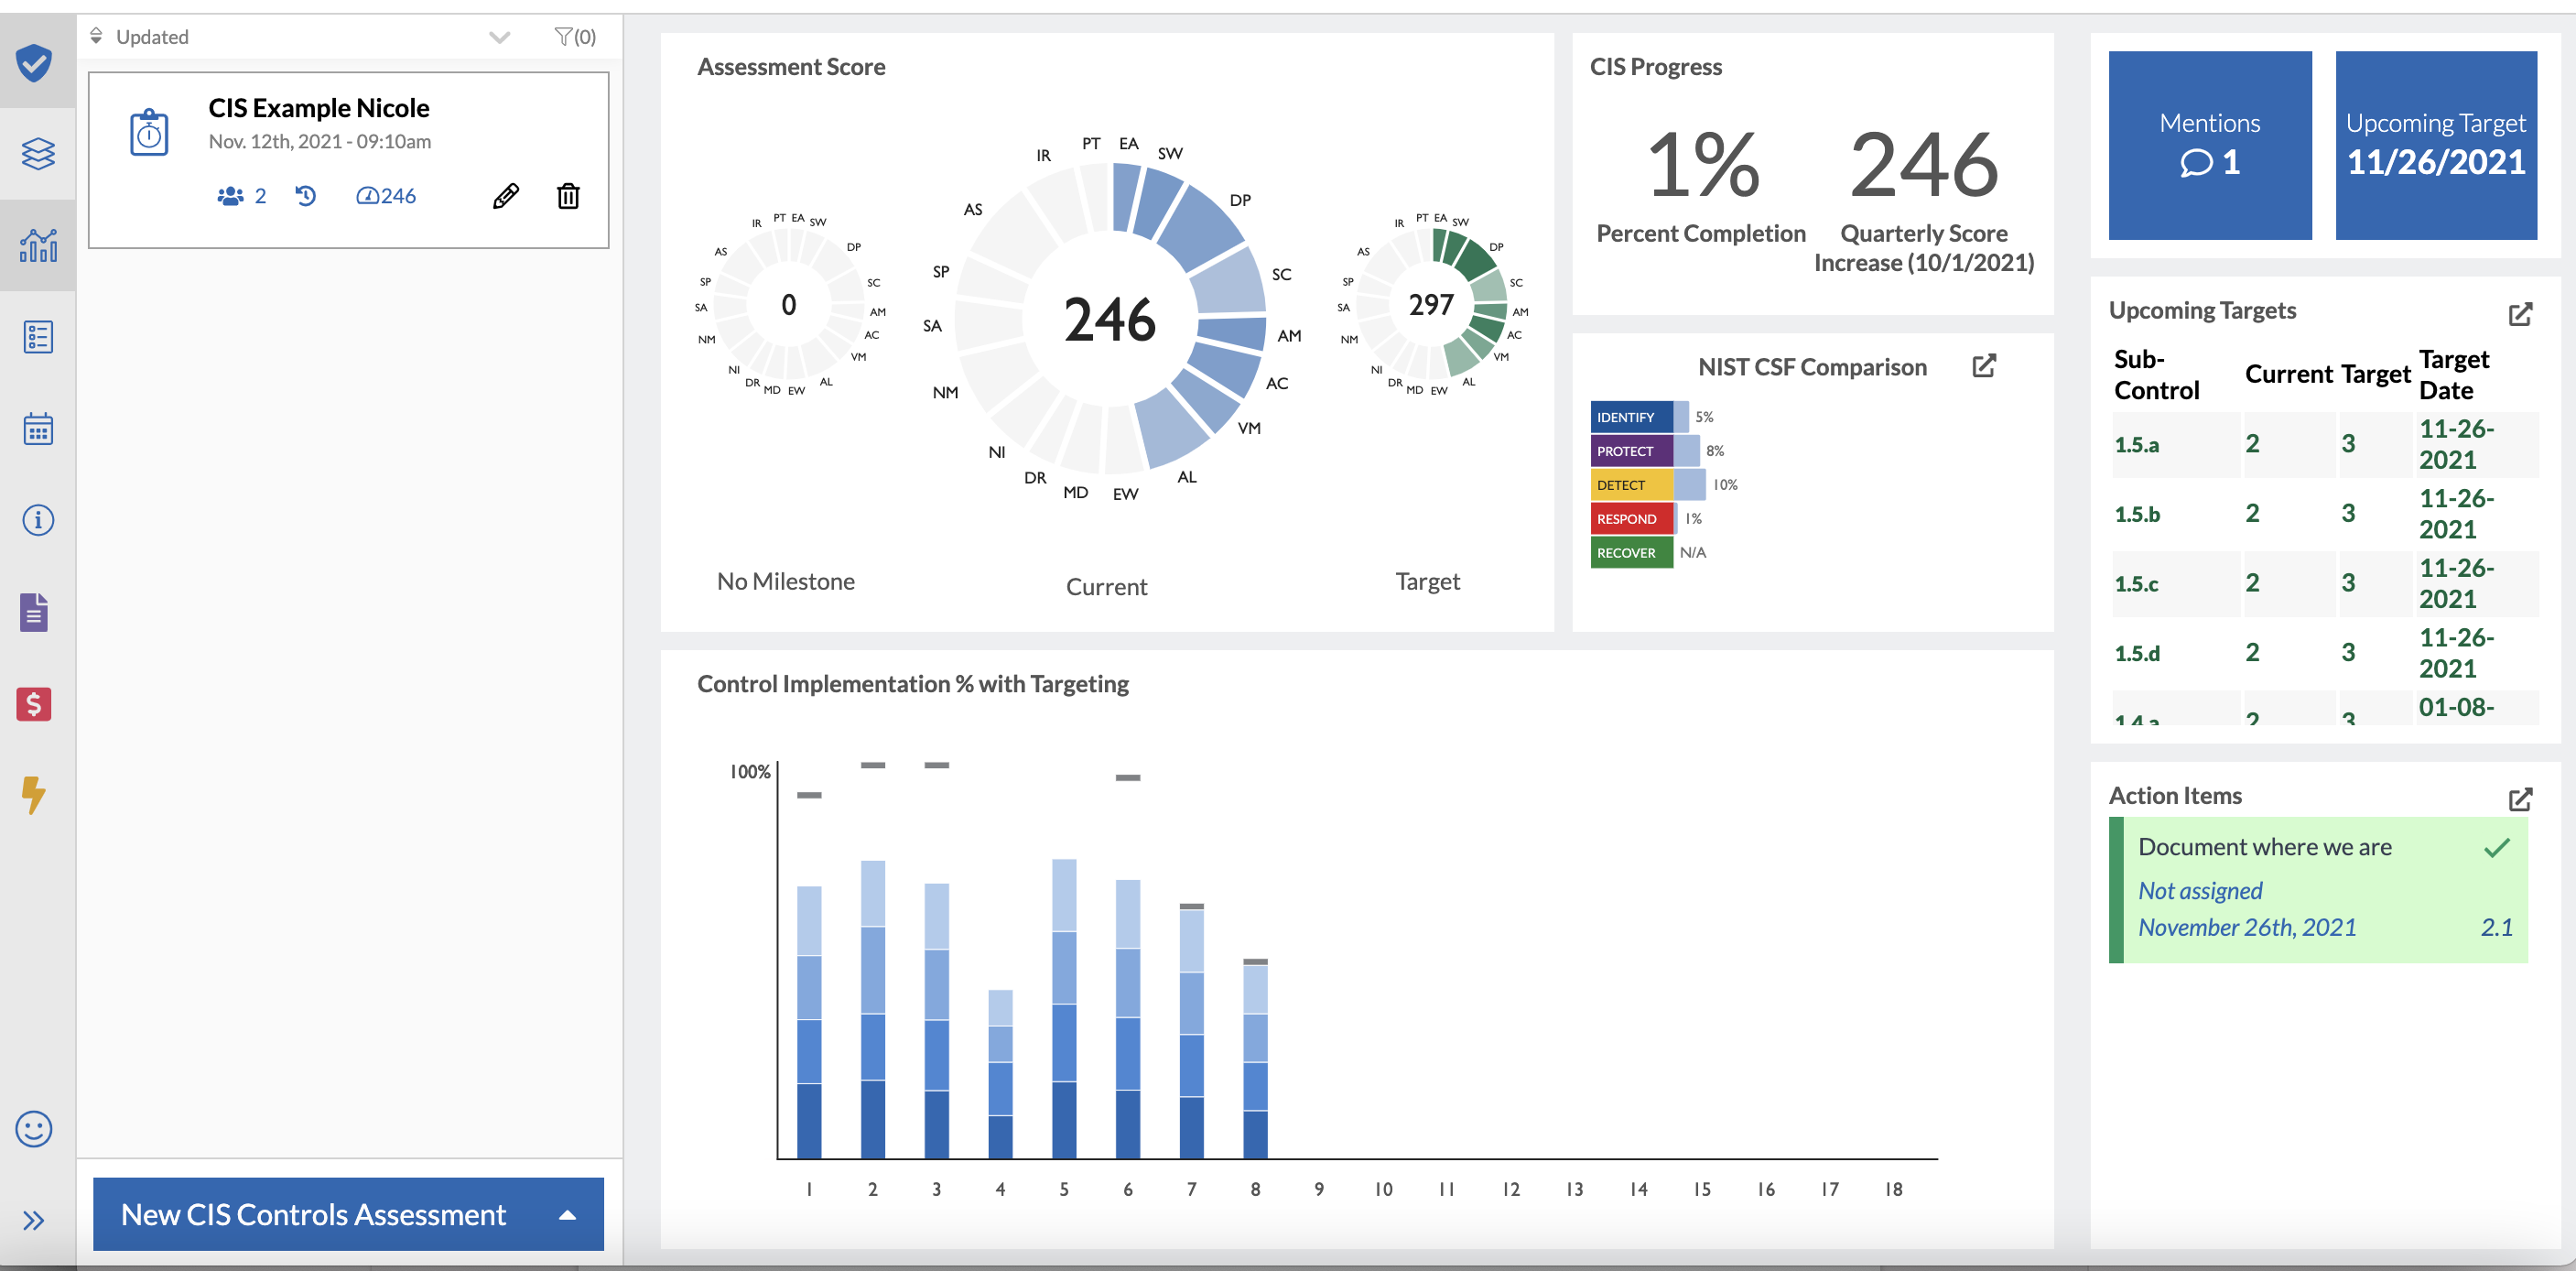Viewport: 2576px width, 1271px height.
Task: Click the score gauge showing 246
Action: (386, 196)
